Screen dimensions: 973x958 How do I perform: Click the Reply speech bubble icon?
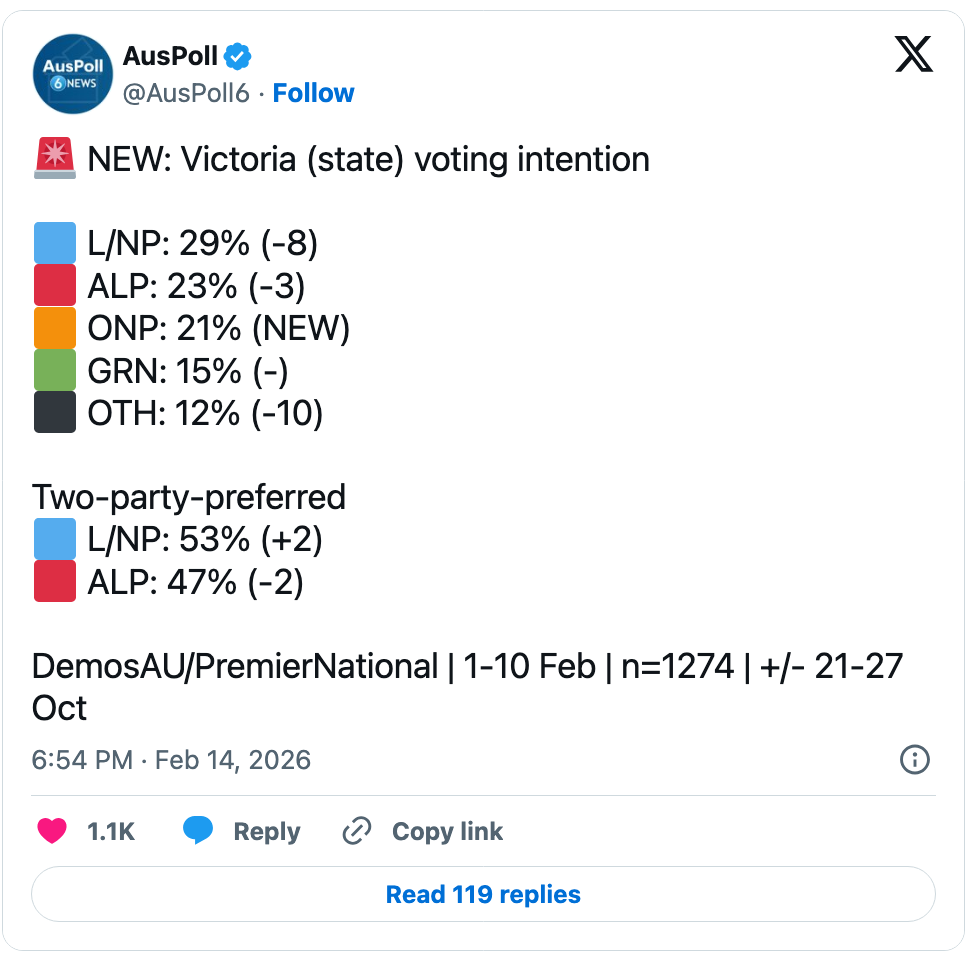(x=199, y=831)
